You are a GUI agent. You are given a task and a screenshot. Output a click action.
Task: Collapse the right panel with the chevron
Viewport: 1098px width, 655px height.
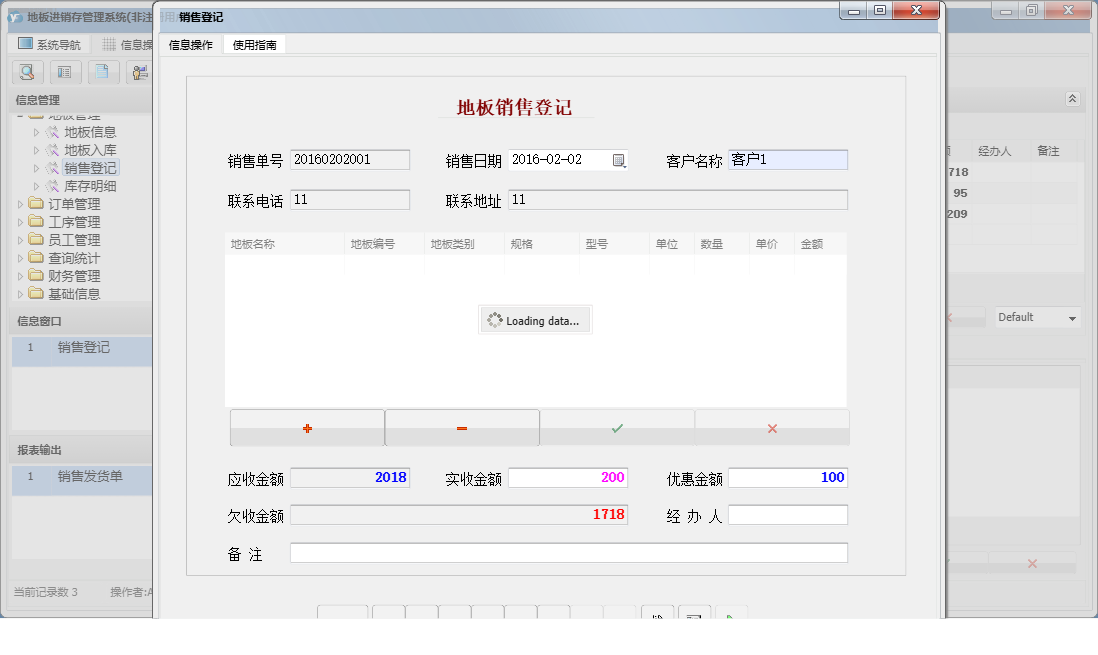click(x=1071, y=99)
